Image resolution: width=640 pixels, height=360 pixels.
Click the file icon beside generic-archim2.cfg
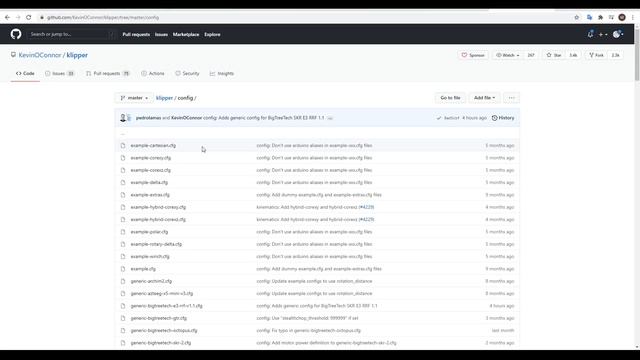(x=123, y=281)
